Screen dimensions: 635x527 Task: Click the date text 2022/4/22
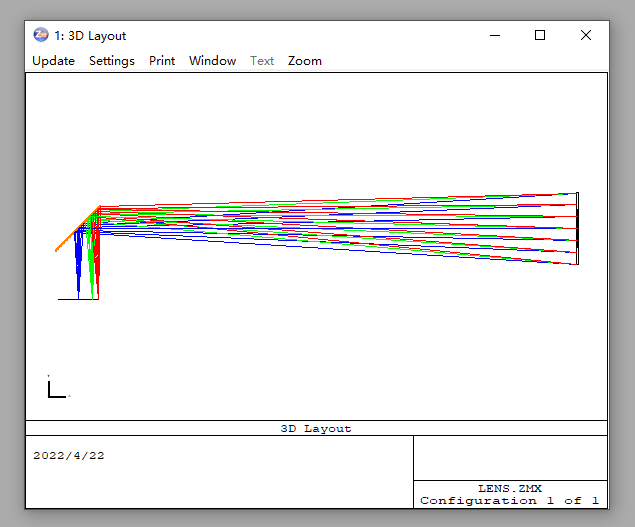69,456
